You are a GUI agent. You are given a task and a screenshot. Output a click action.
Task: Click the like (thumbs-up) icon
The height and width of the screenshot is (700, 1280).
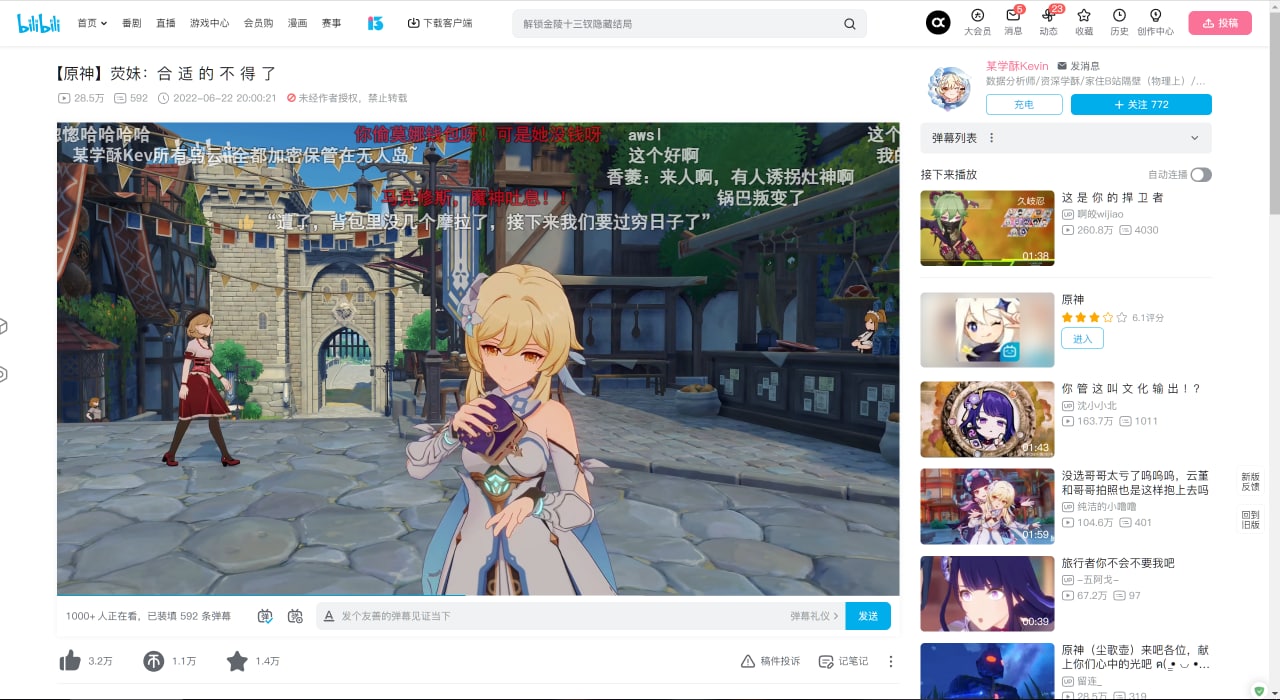coord(70,661)
